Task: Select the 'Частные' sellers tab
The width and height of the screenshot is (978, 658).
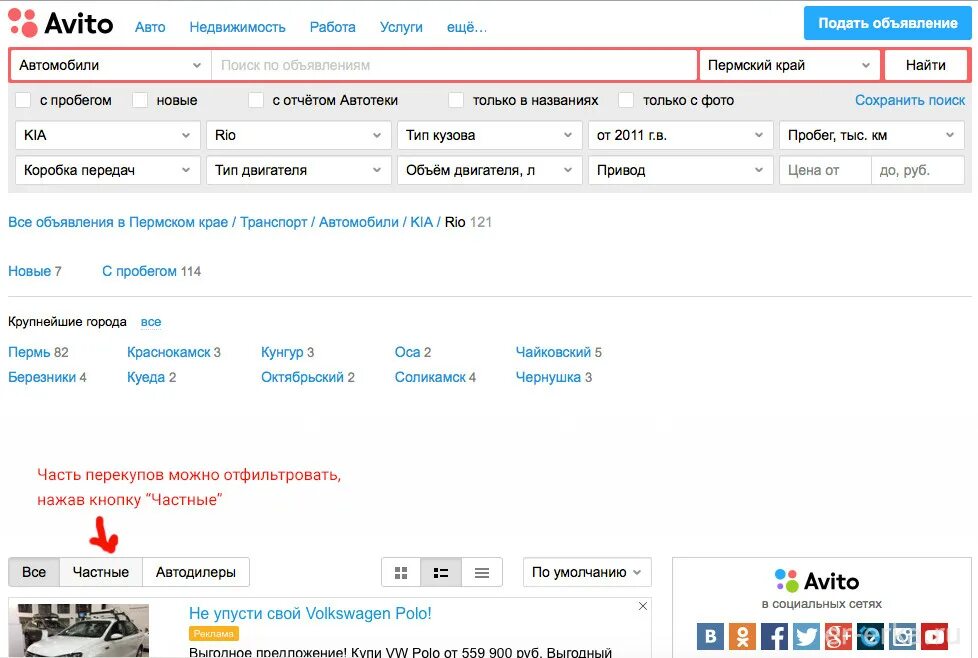Action: (x=101, y=573)
